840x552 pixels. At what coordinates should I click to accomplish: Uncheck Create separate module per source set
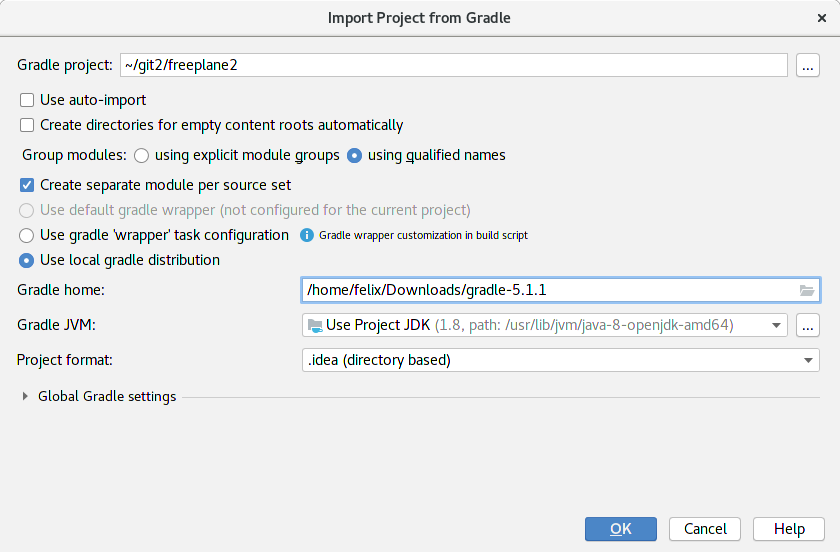click(28, 185)
